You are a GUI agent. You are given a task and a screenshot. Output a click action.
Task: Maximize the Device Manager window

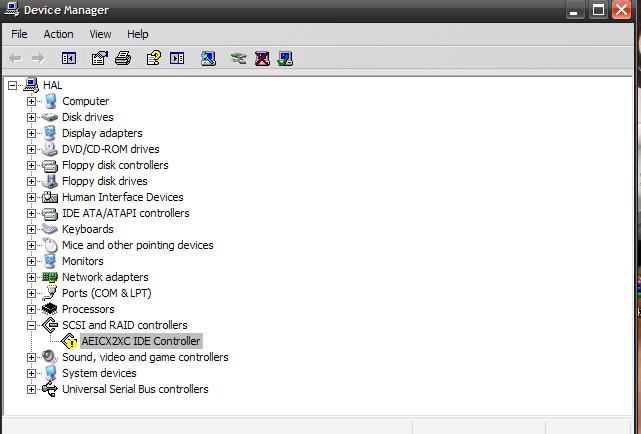point(598,10)
